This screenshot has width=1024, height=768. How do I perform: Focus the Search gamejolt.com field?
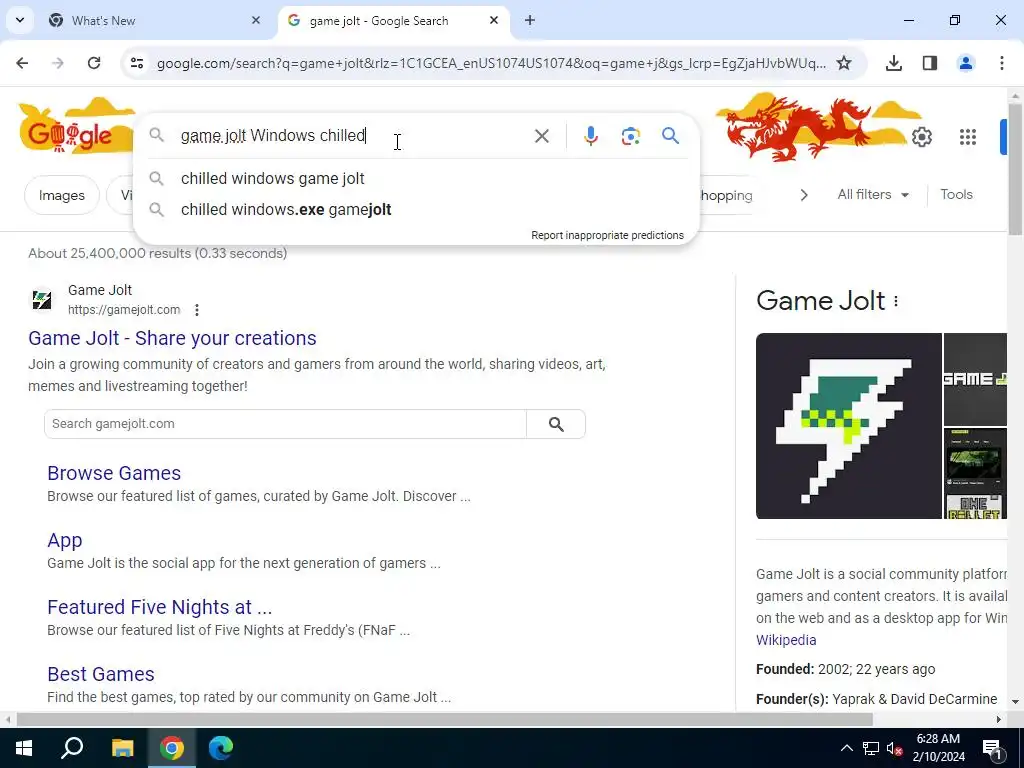[285, 424]
